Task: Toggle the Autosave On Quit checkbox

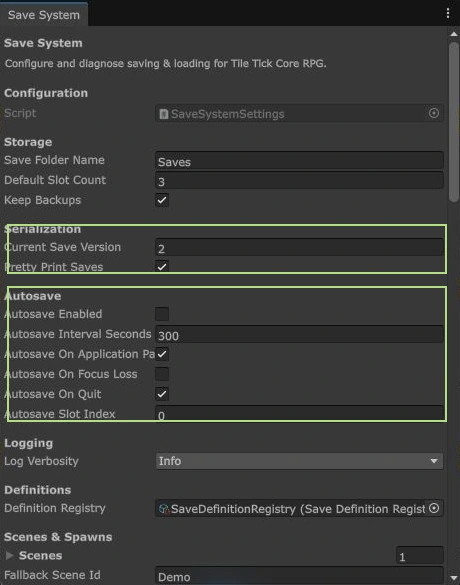Action: [x=162, y=394]
